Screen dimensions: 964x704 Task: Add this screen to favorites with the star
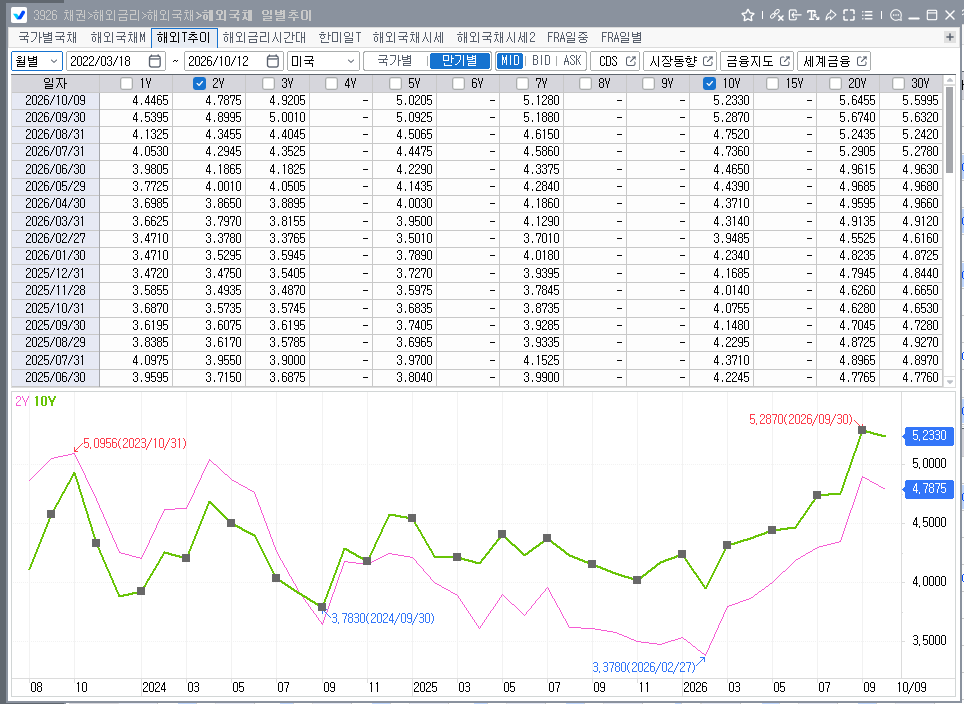748,15
